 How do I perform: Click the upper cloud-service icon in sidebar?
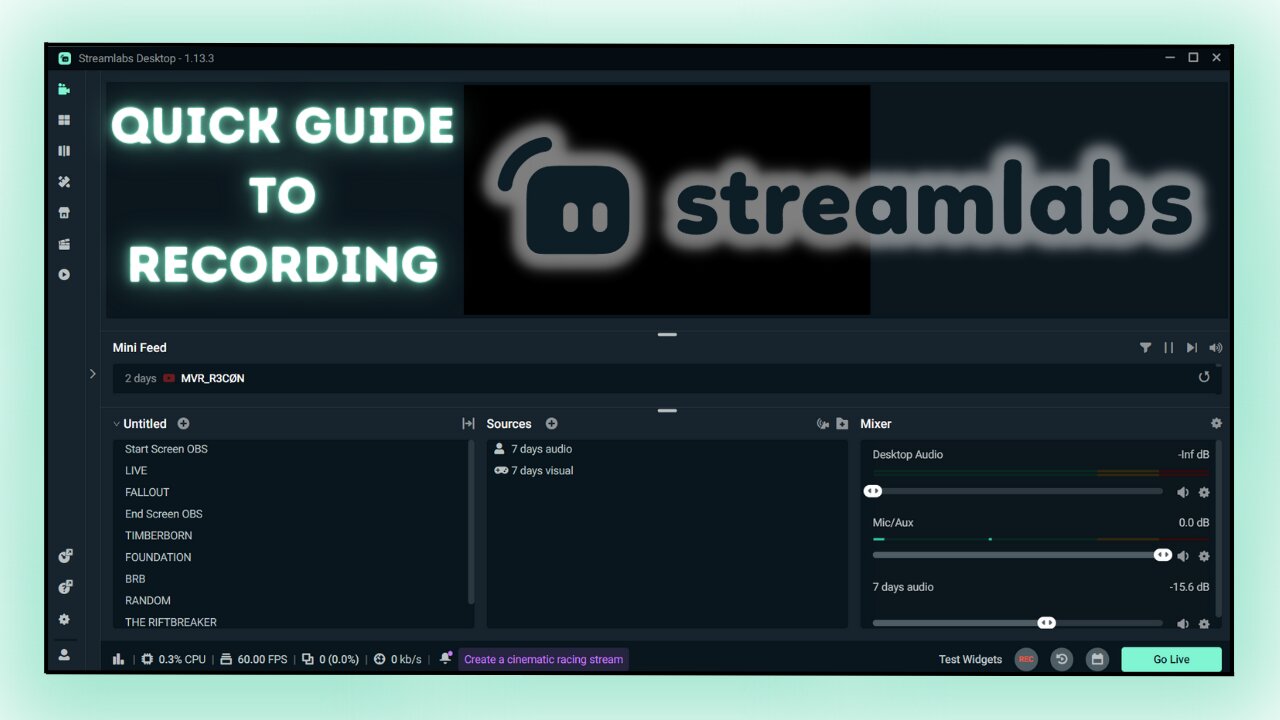click(64, 556)
